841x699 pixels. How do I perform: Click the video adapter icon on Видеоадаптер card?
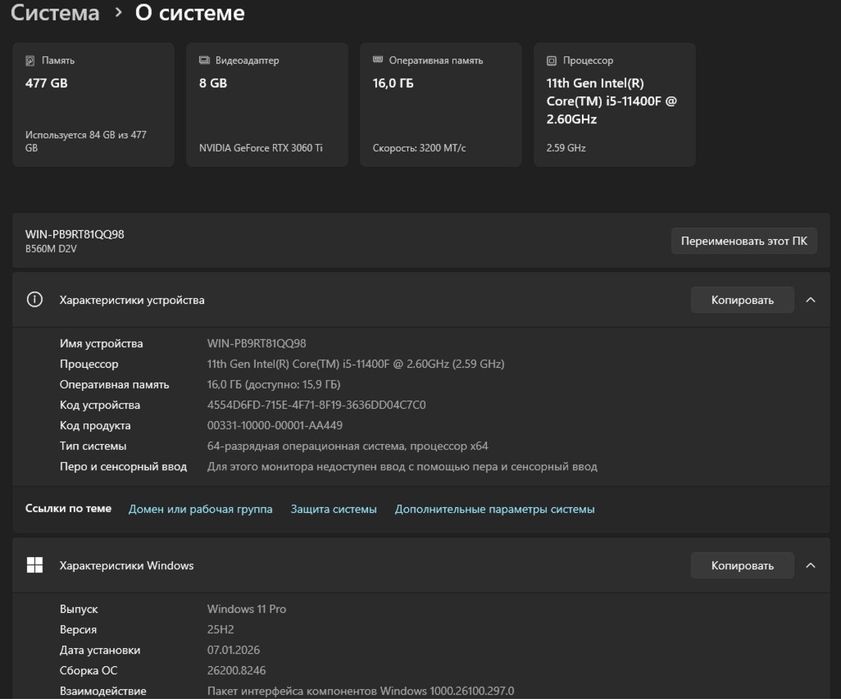tap(204, 61)
